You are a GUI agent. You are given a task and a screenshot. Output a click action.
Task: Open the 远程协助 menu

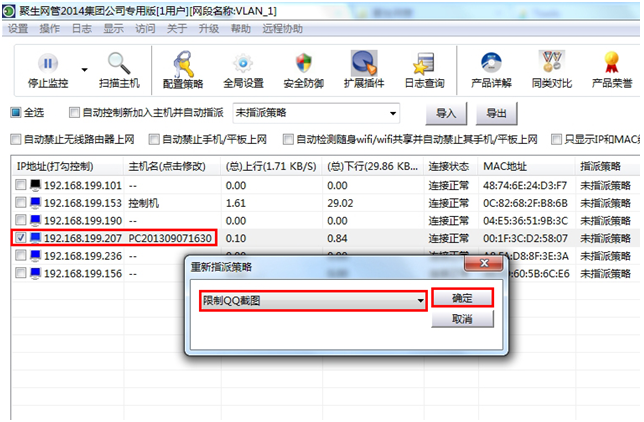click(285, 29)
